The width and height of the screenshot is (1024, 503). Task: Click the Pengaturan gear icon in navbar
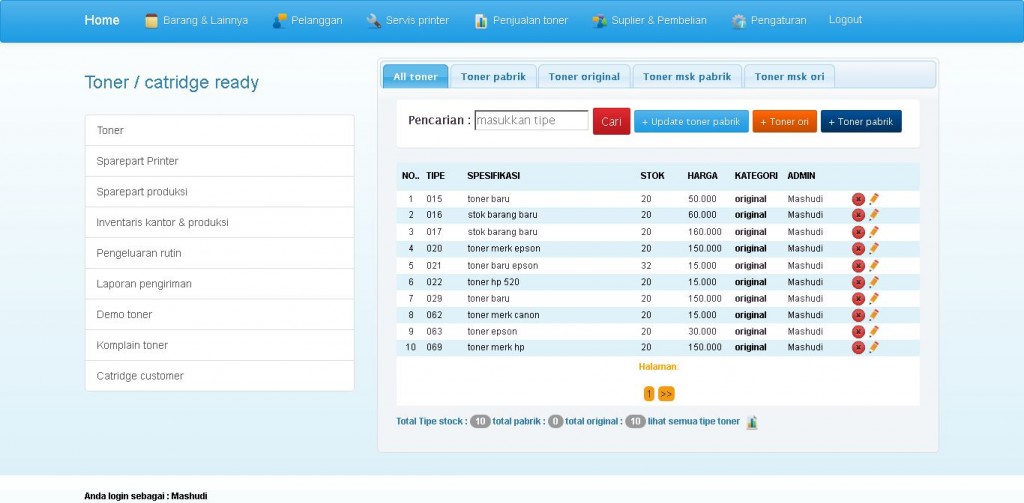tap(738, 21)
